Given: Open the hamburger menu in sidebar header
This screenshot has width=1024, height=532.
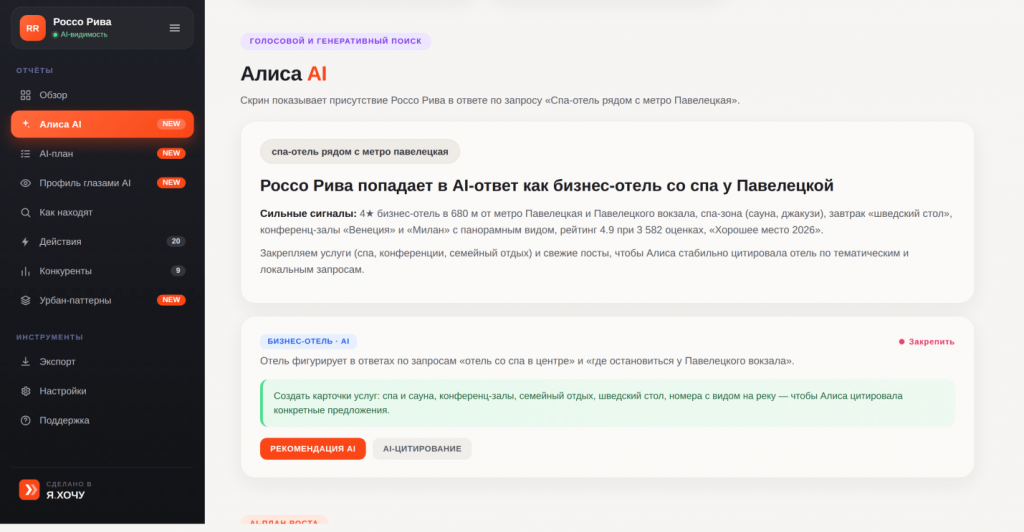Looking at the screenshot, I should click(174, 28).
